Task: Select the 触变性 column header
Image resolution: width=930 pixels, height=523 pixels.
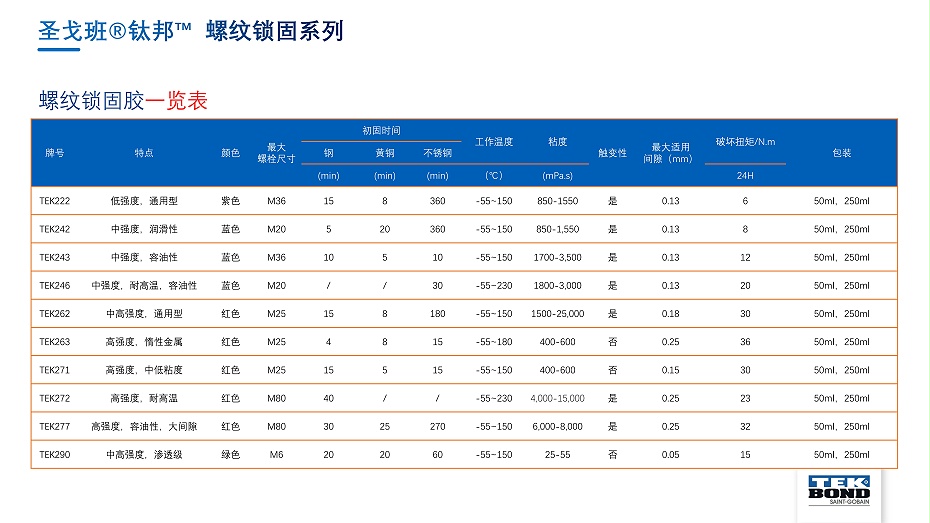Action: click(612, 153)
